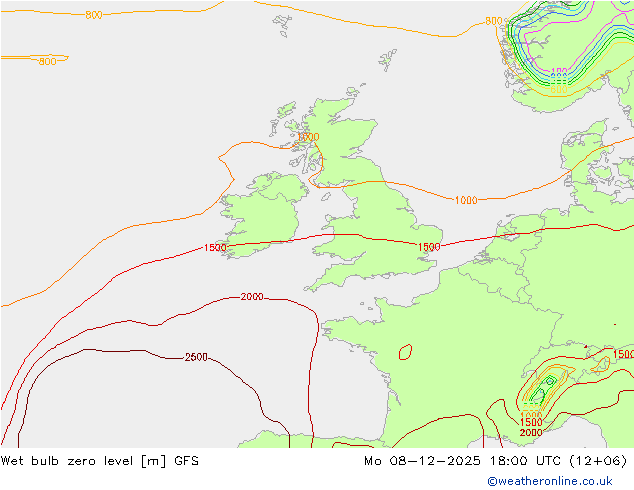Click the 1500 label at the right edge near Alps
Screen dimensions: 634x490
coord(623,355)
